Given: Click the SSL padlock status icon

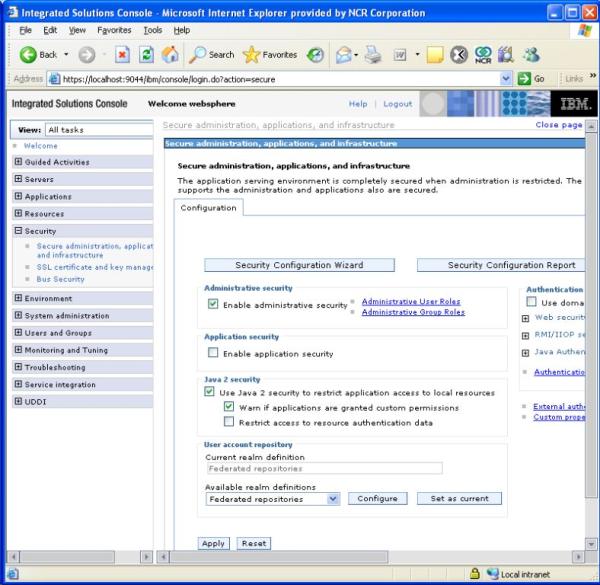Looking at the screenshot, I should click(475, 574).
